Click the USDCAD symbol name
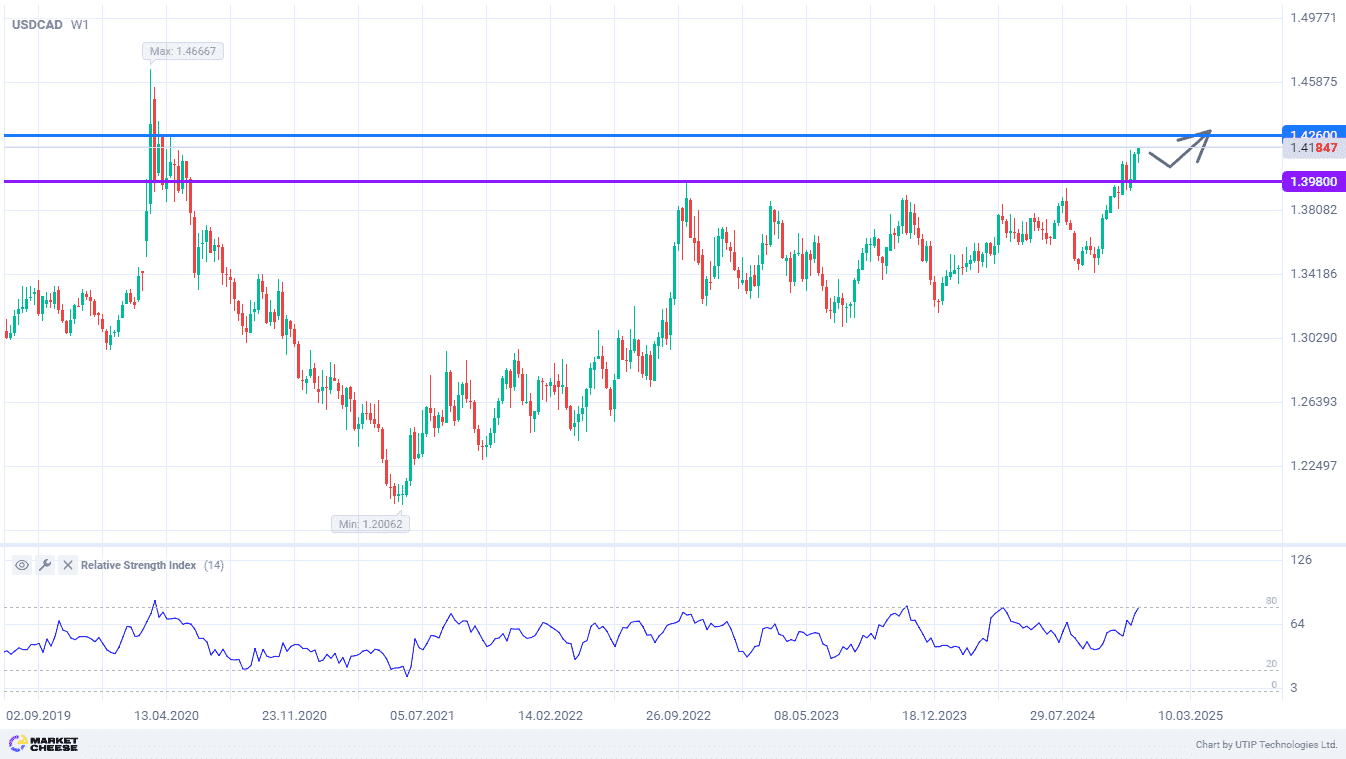Screen dimensions: 1346x759 click(x=36, y=24)
